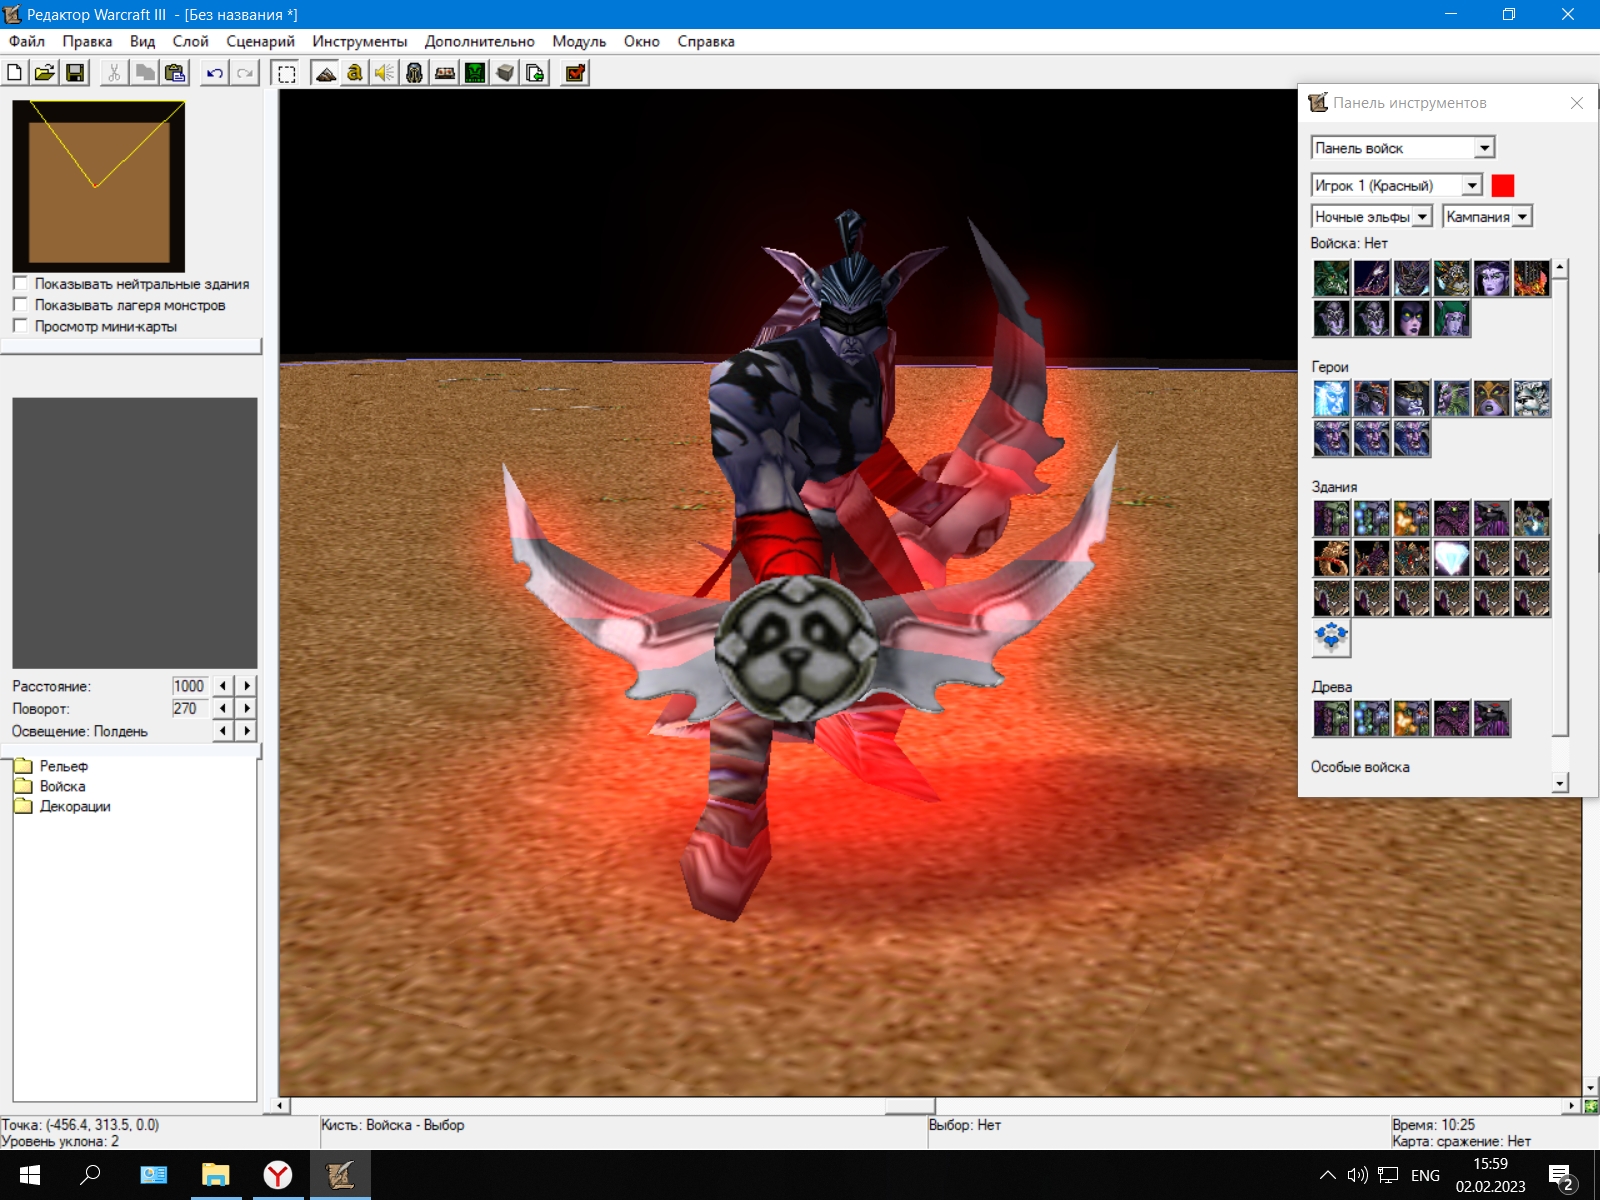Save the map with the floppy icon

[x=75, y=73]
